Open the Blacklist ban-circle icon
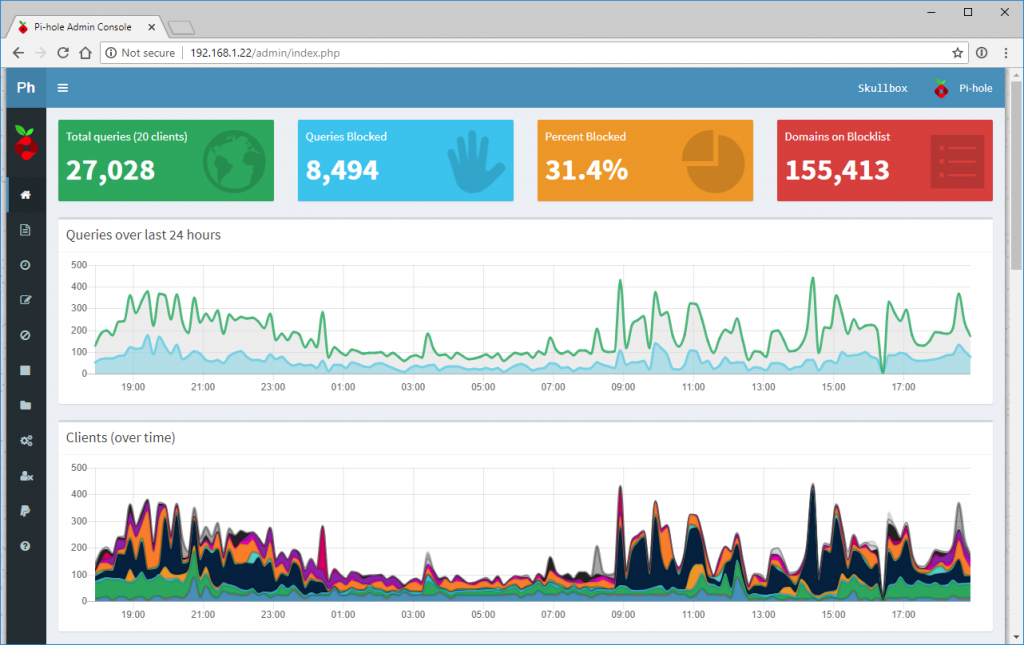 coord(25,335)
